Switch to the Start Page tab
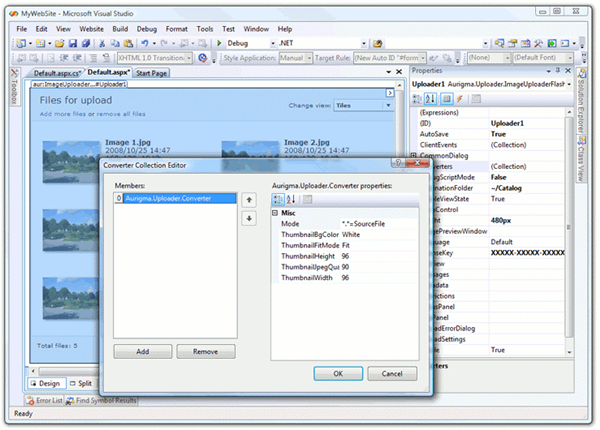 (151, 73)
